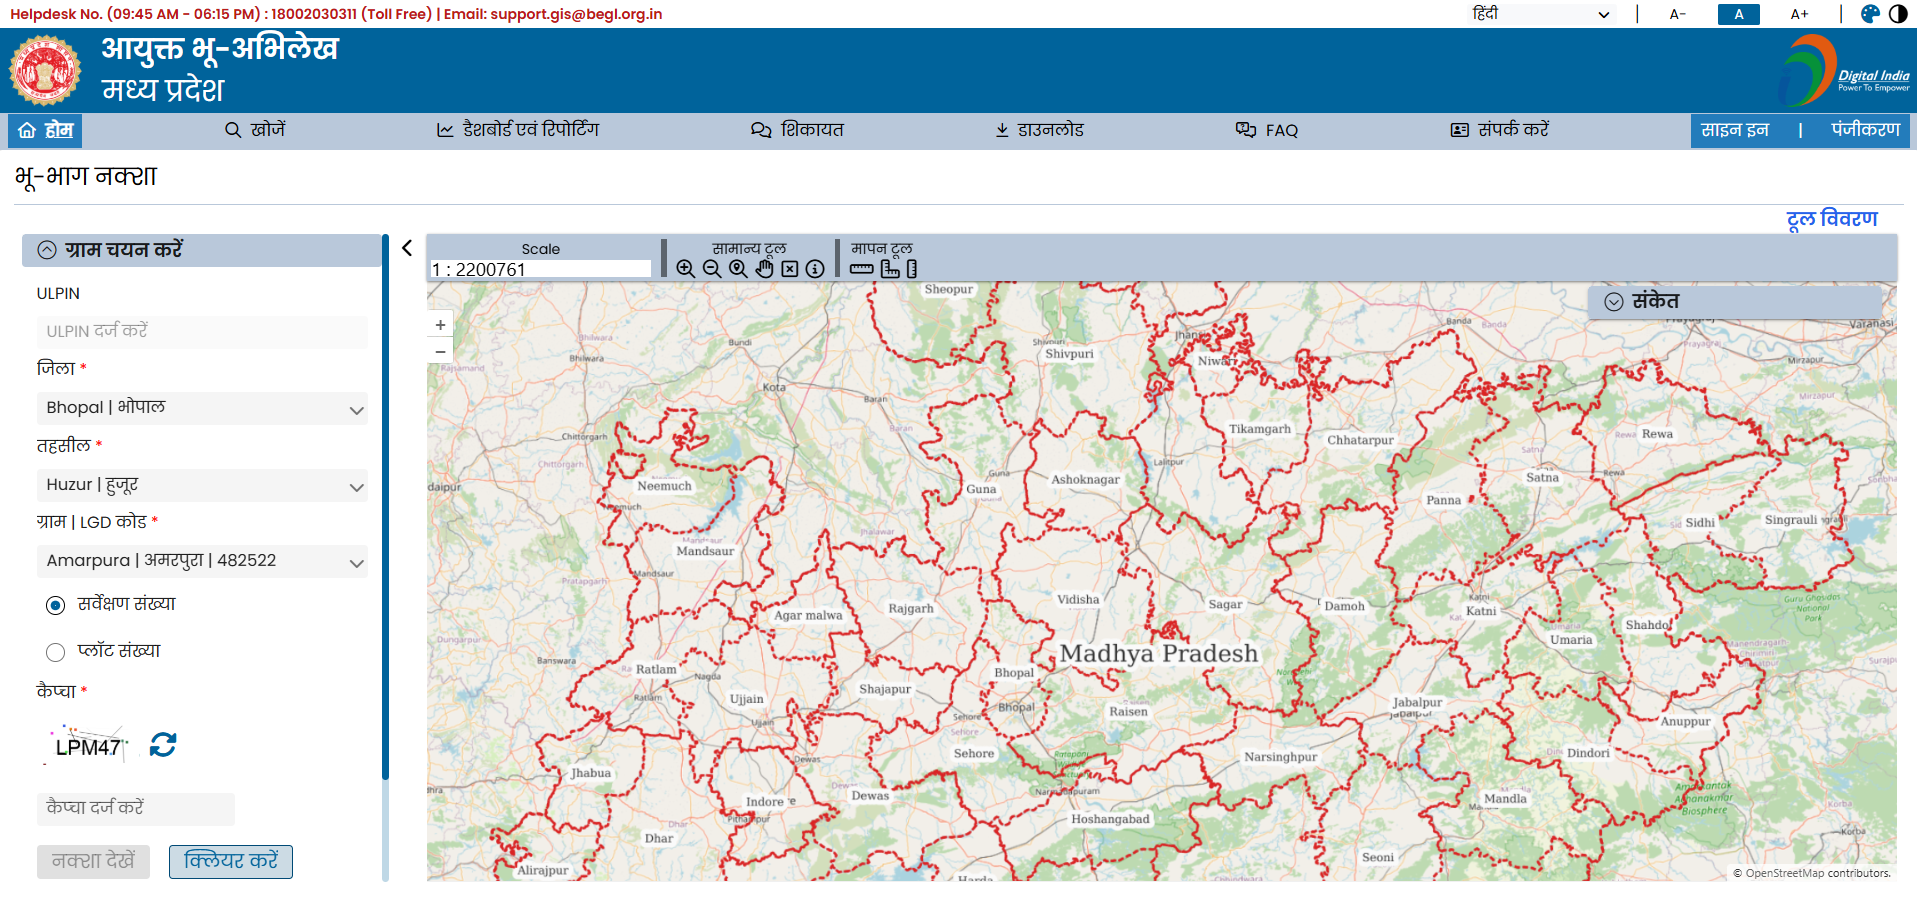Screen dimensions: 1917x902
Task: Toggle the high contrast mode icon
Action: tap(1898, 14)
